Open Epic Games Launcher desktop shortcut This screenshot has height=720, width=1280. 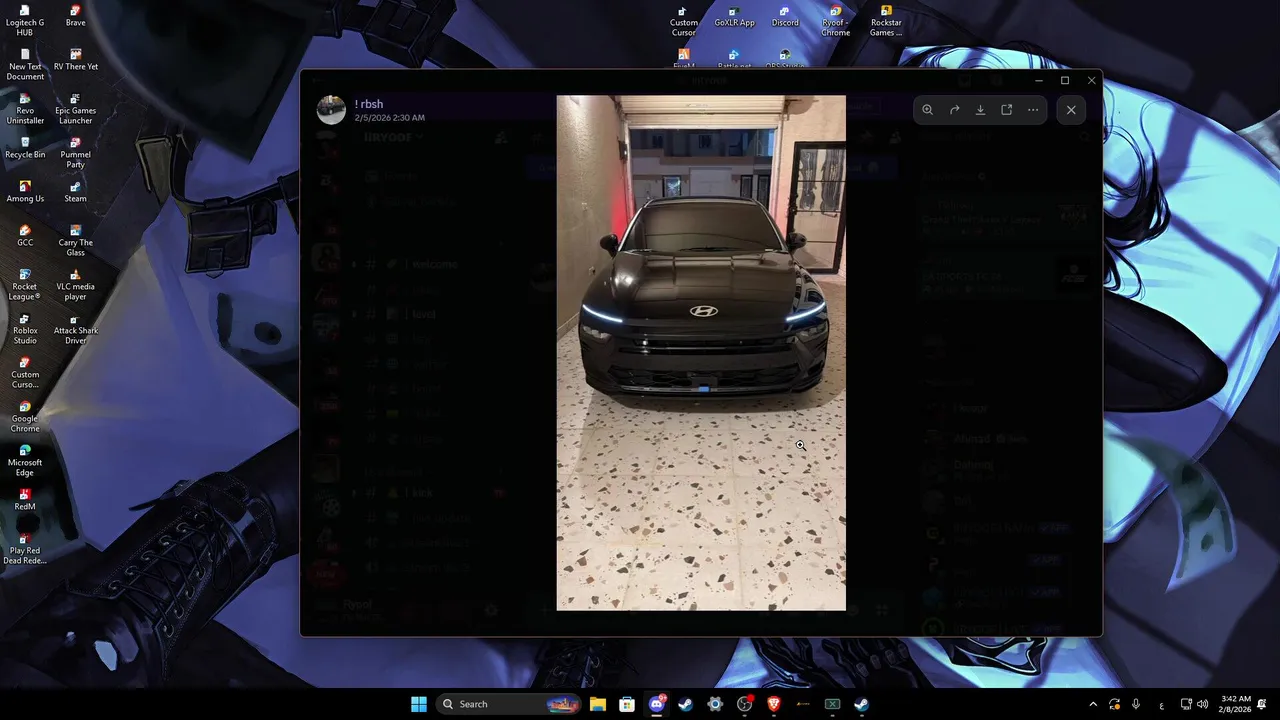75,109
